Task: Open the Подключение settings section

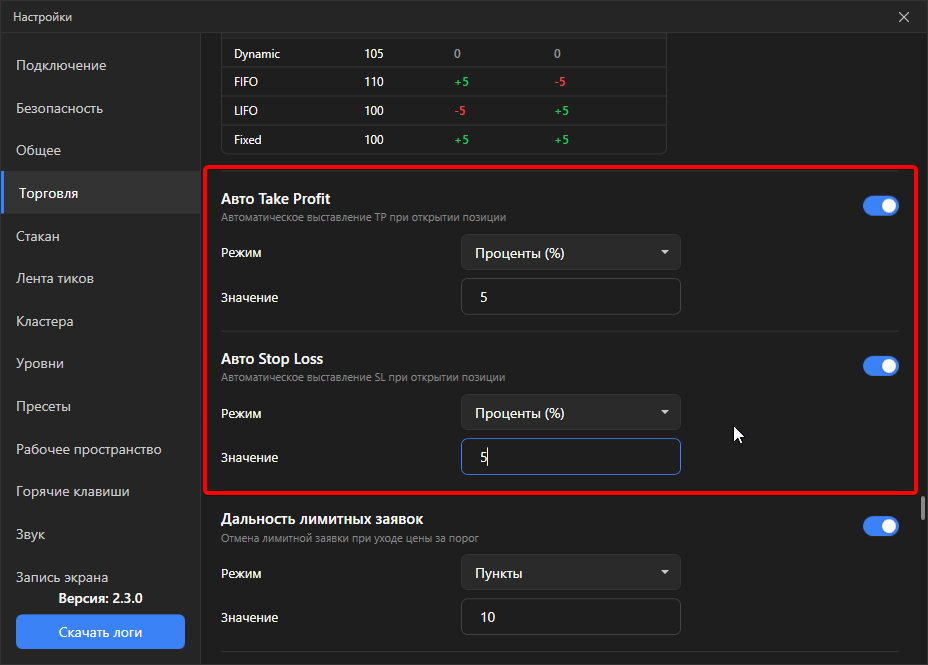Action: point(101,66)
